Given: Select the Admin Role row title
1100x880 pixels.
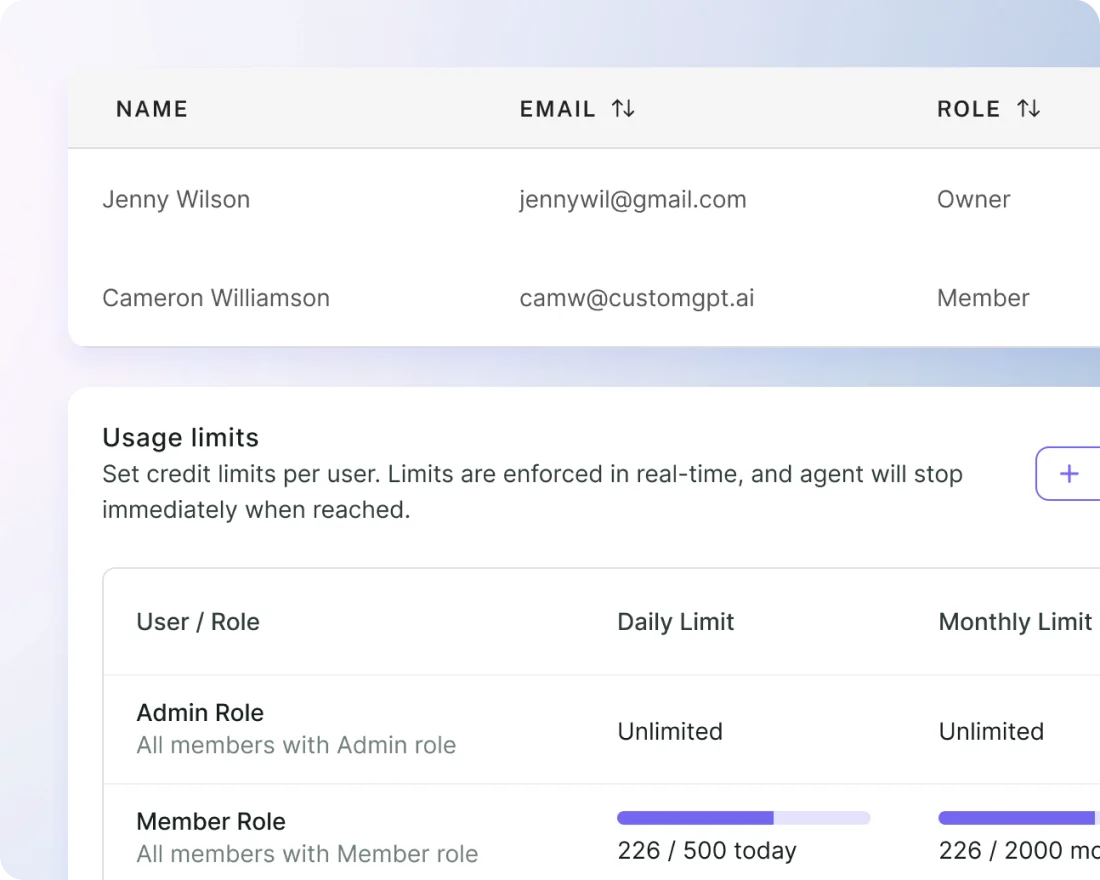Looking at the screenshot, I should click(x=200, y=713).
